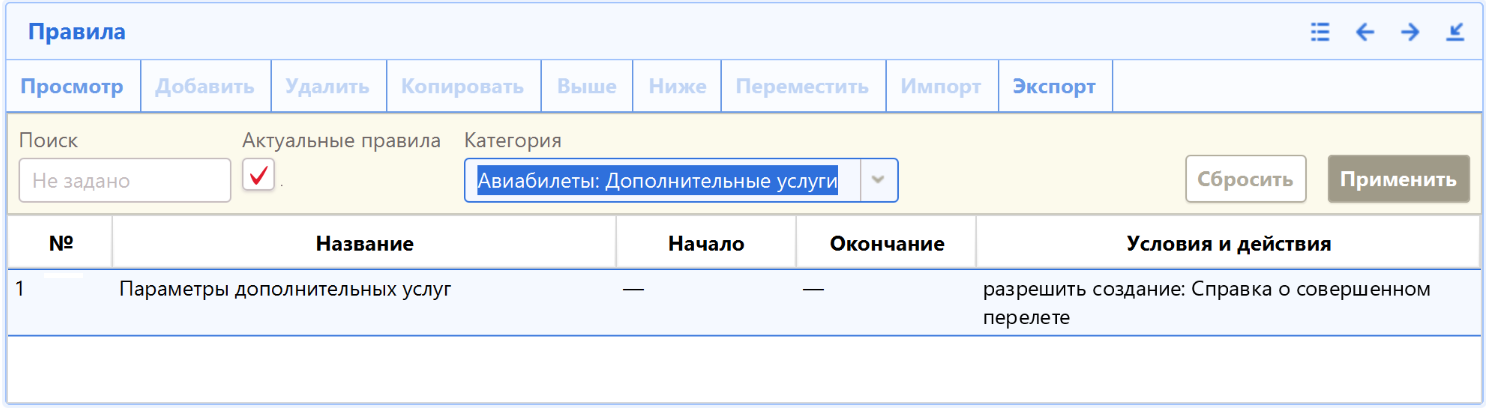Click the Условия и действия column header
Screen dimensions: 1486x408
(1228, 243)
